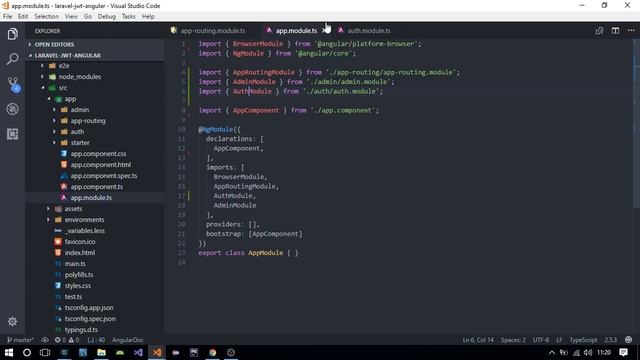The height and width of the screenshot is (360, 640).
Task: Open app.component.spec.ts file
Action: click(104, 176)
